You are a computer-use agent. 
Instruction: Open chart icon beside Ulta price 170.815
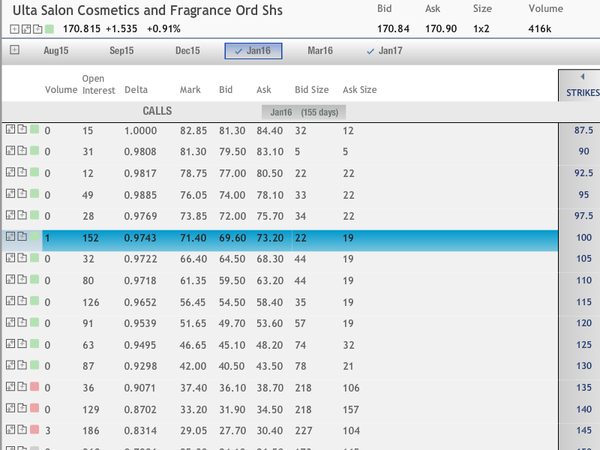point(26,29)
